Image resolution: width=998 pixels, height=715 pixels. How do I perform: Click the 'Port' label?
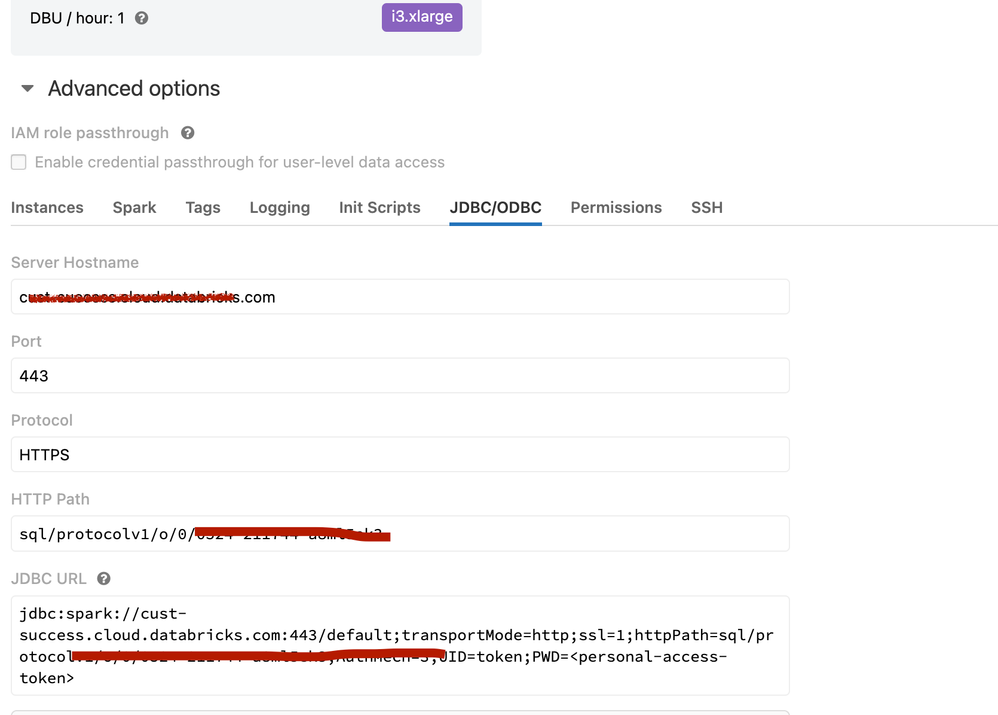(26, 341)
